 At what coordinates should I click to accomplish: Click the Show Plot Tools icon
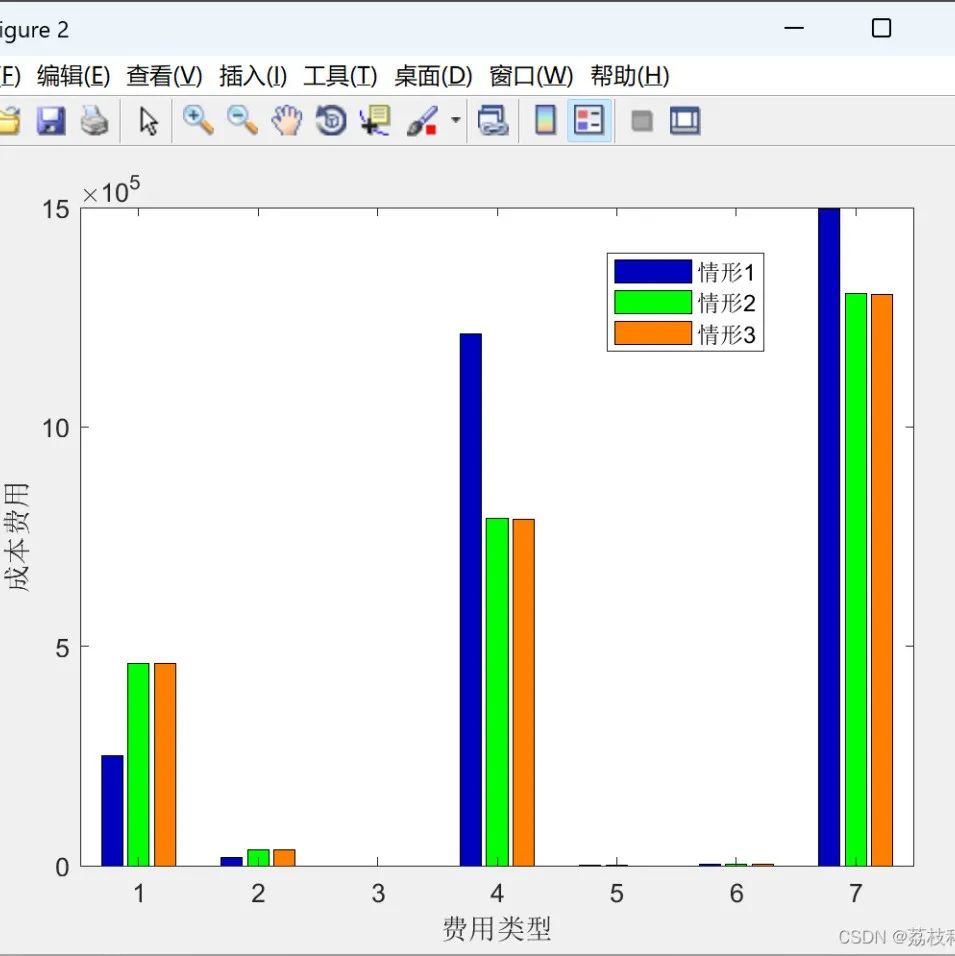[x=685, y=120]
